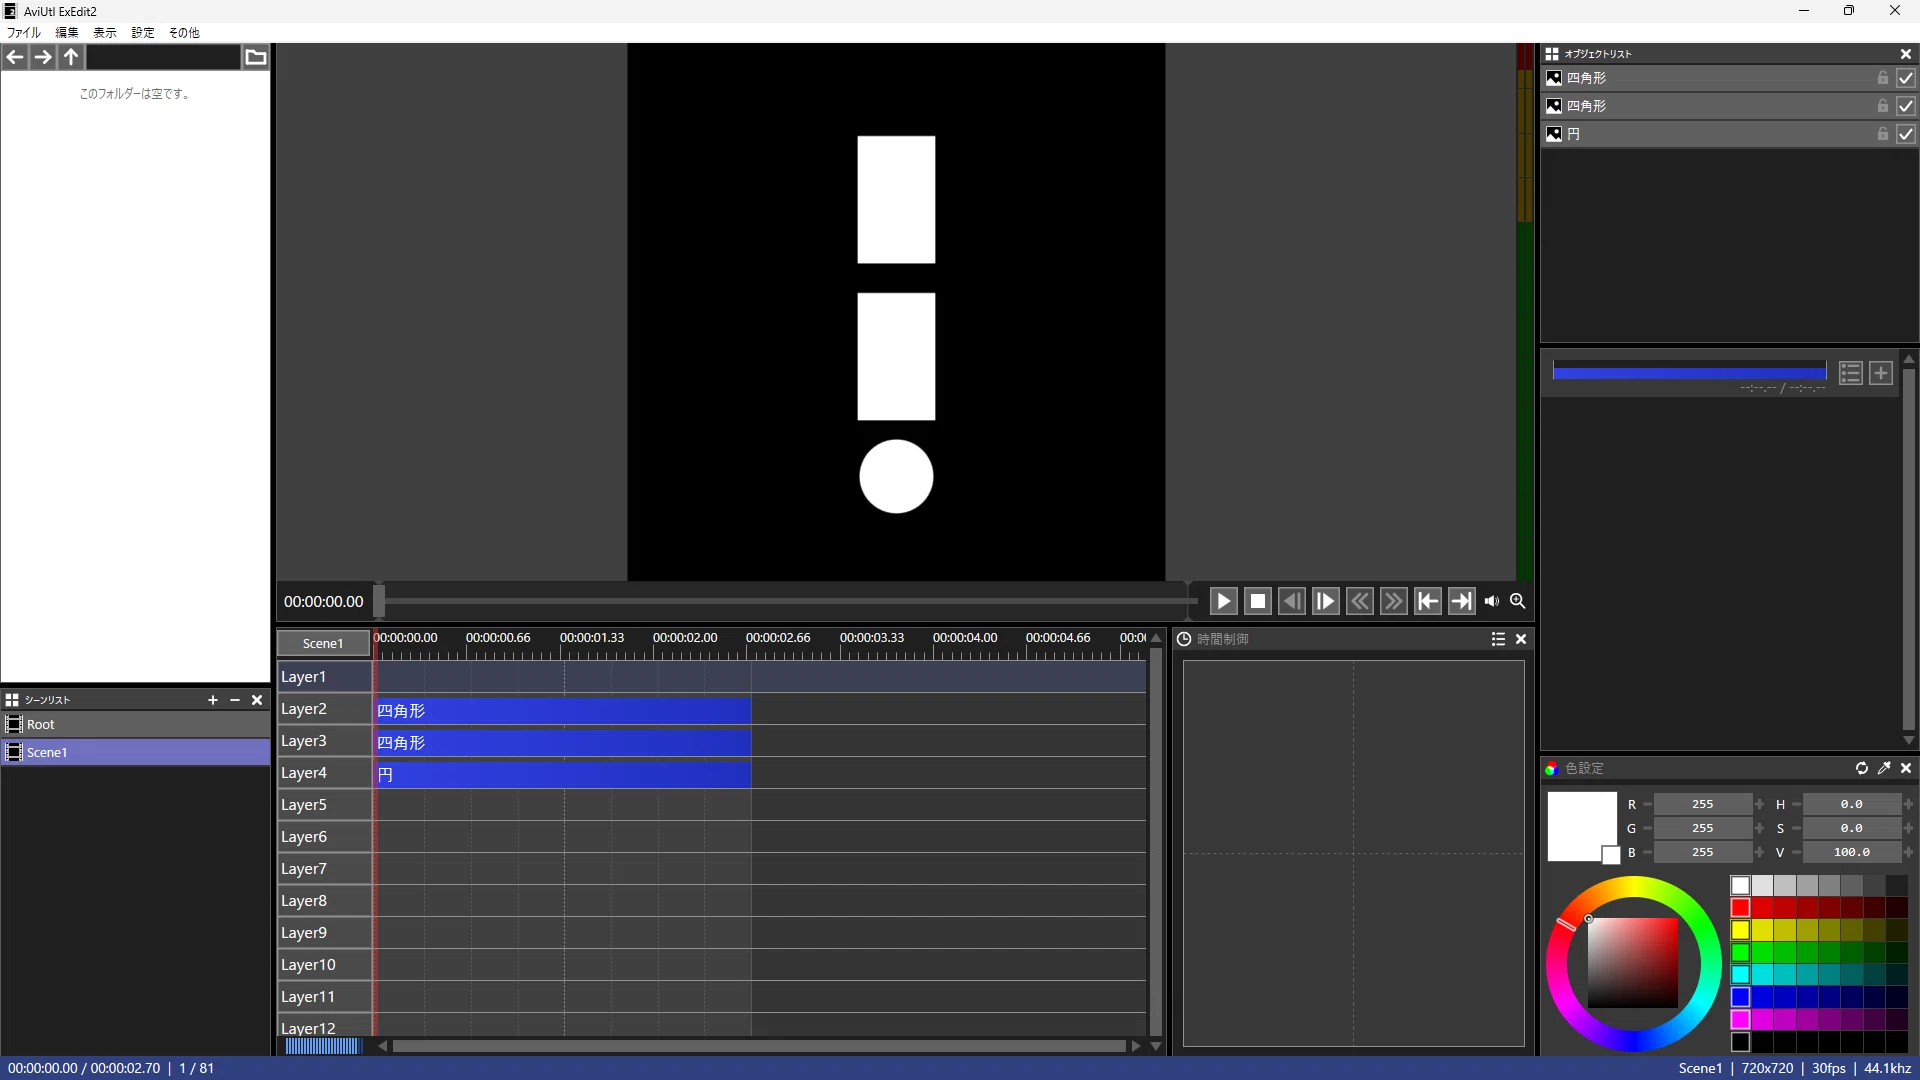Screen dimensions: 1920x1080
Task: Click the speaker volume icon
Action: pos(1492,601)
